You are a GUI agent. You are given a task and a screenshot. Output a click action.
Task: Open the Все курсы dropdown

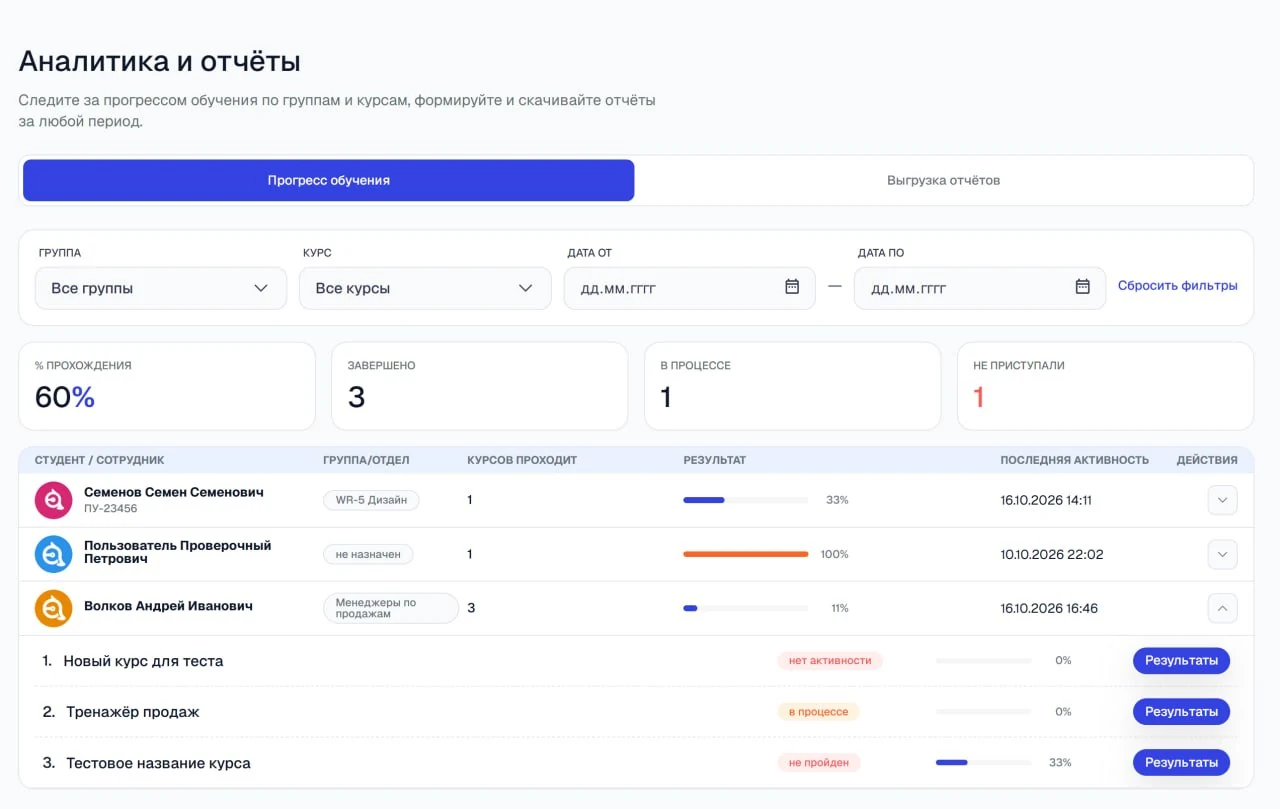425,288
